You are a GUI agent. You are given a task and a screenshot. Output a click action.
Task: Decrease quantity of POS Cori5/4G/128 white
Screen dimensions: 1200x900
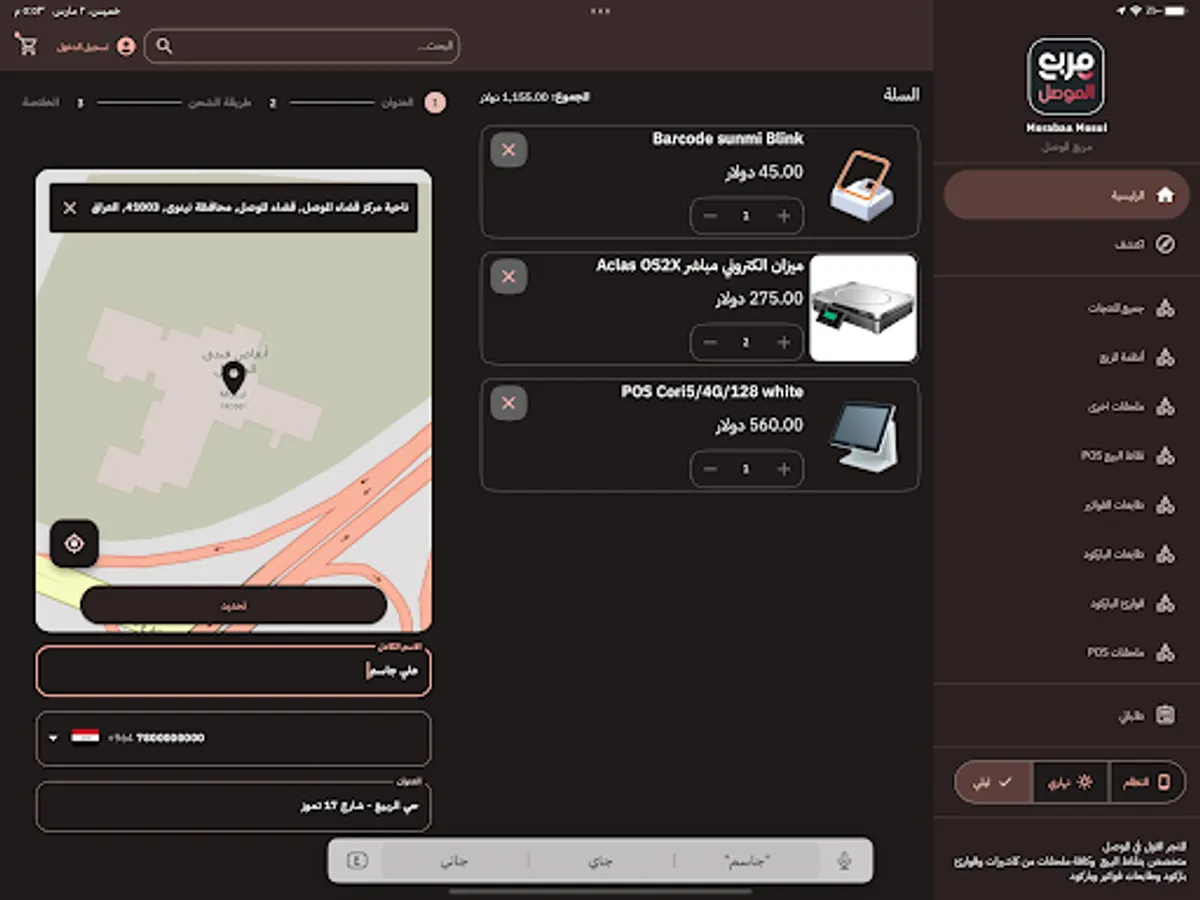tap(710, 469)
